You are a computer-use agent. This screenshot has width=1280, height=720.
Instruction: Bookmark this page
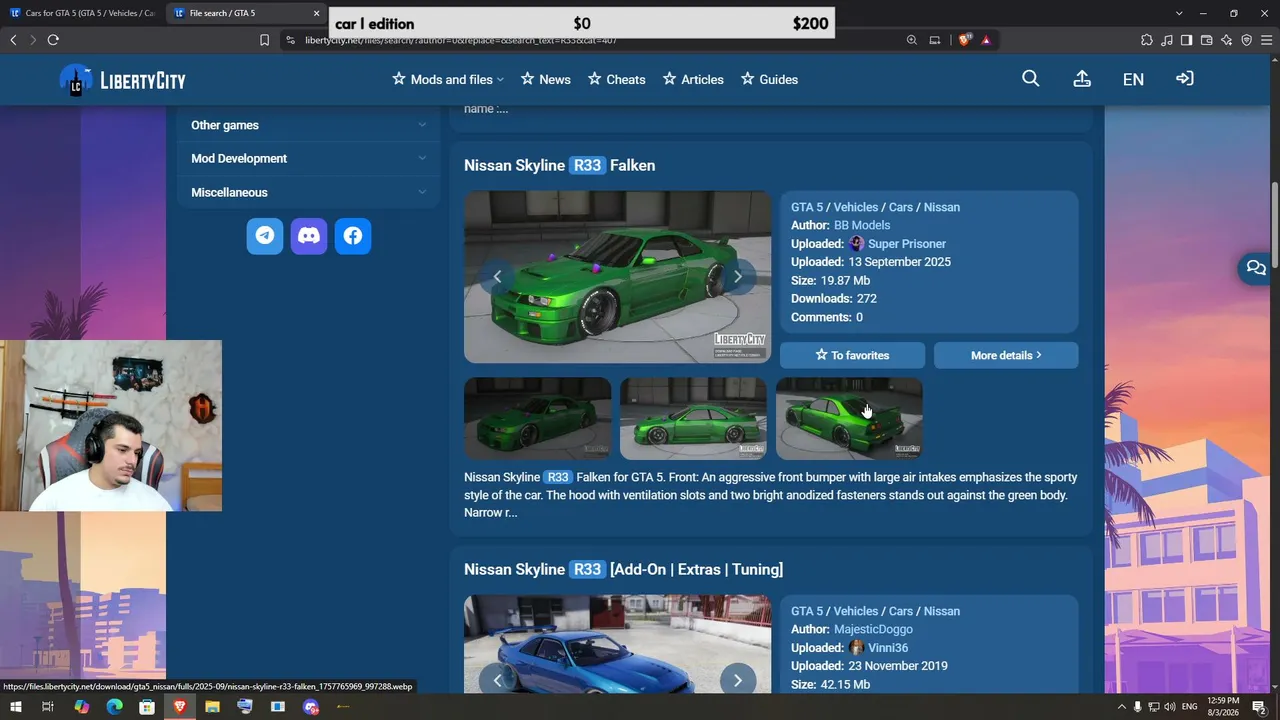[x=264, y=40]
